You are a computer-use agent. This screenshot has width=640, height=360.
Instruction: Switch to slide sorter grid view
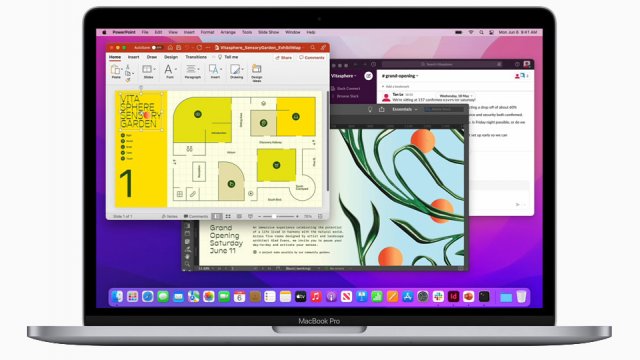[228, 216]
